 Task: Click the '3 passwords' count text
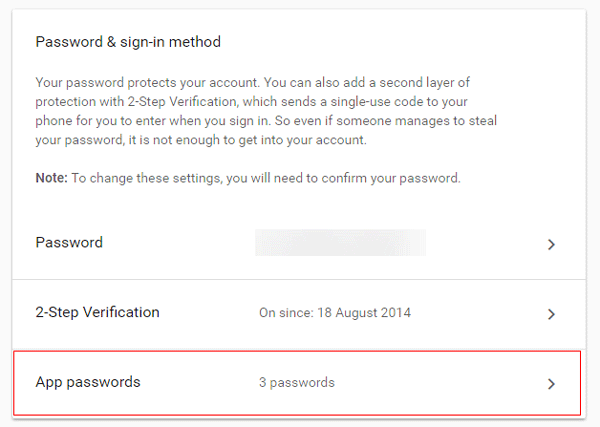(x=297, y=383)
